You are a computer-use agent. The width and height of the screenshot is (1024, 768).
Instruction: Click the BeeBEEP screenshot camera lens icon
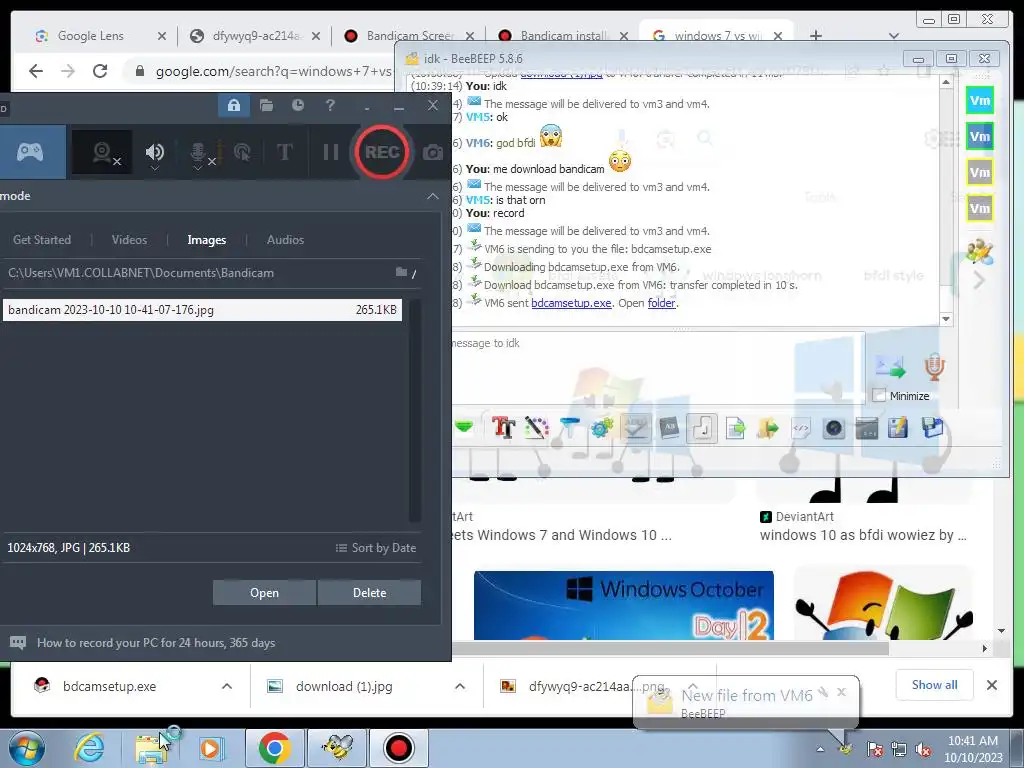point(834,428)
